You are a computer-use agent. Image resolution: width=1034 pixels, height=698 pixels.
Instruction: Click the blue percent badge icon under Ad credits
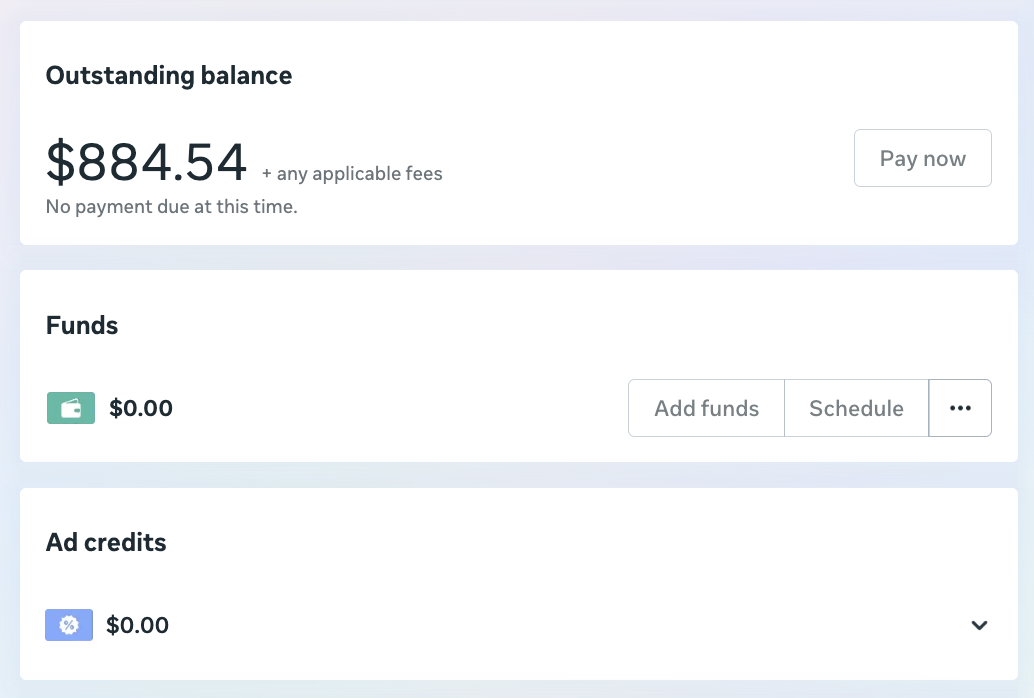(67, 625)
